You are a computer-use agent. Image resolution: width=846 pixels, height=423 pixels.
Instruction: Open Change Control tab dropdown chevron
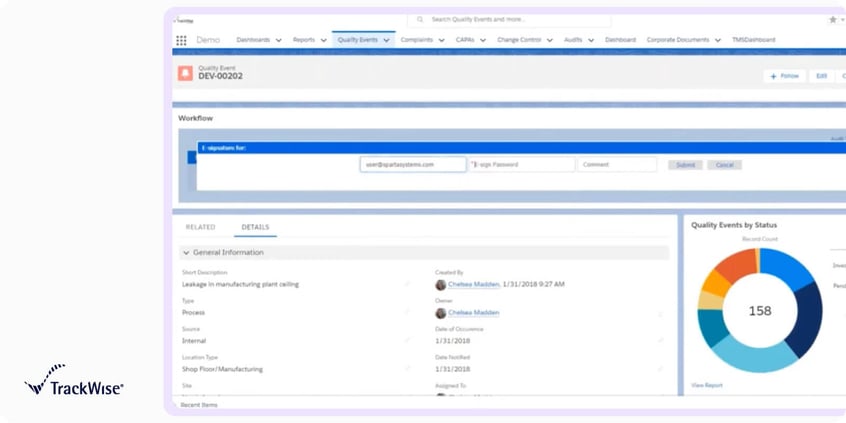coord(550,40)
